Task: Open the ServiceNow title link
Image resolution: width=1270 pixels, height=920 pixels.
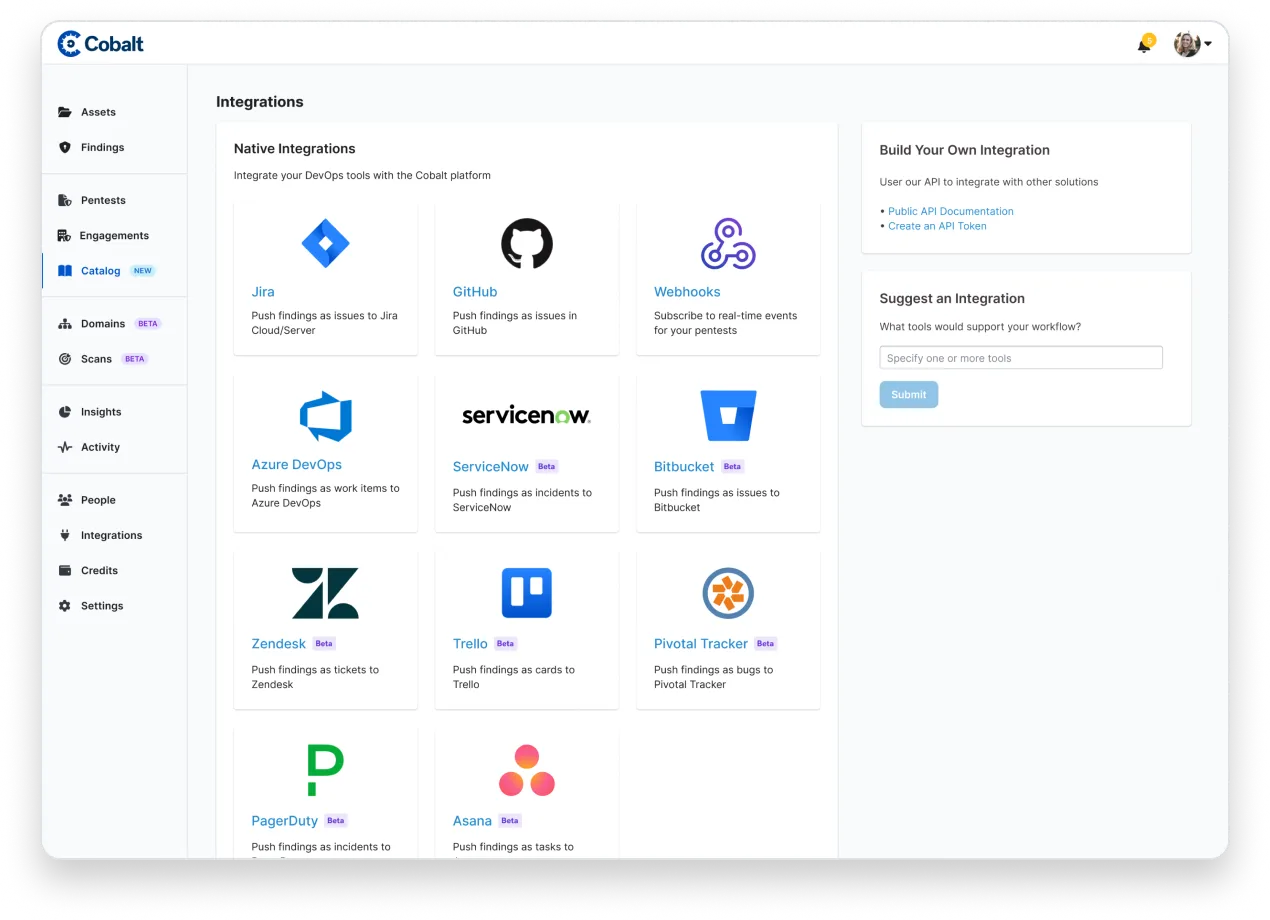Action: pyautogui.click(x=491, y=467)
